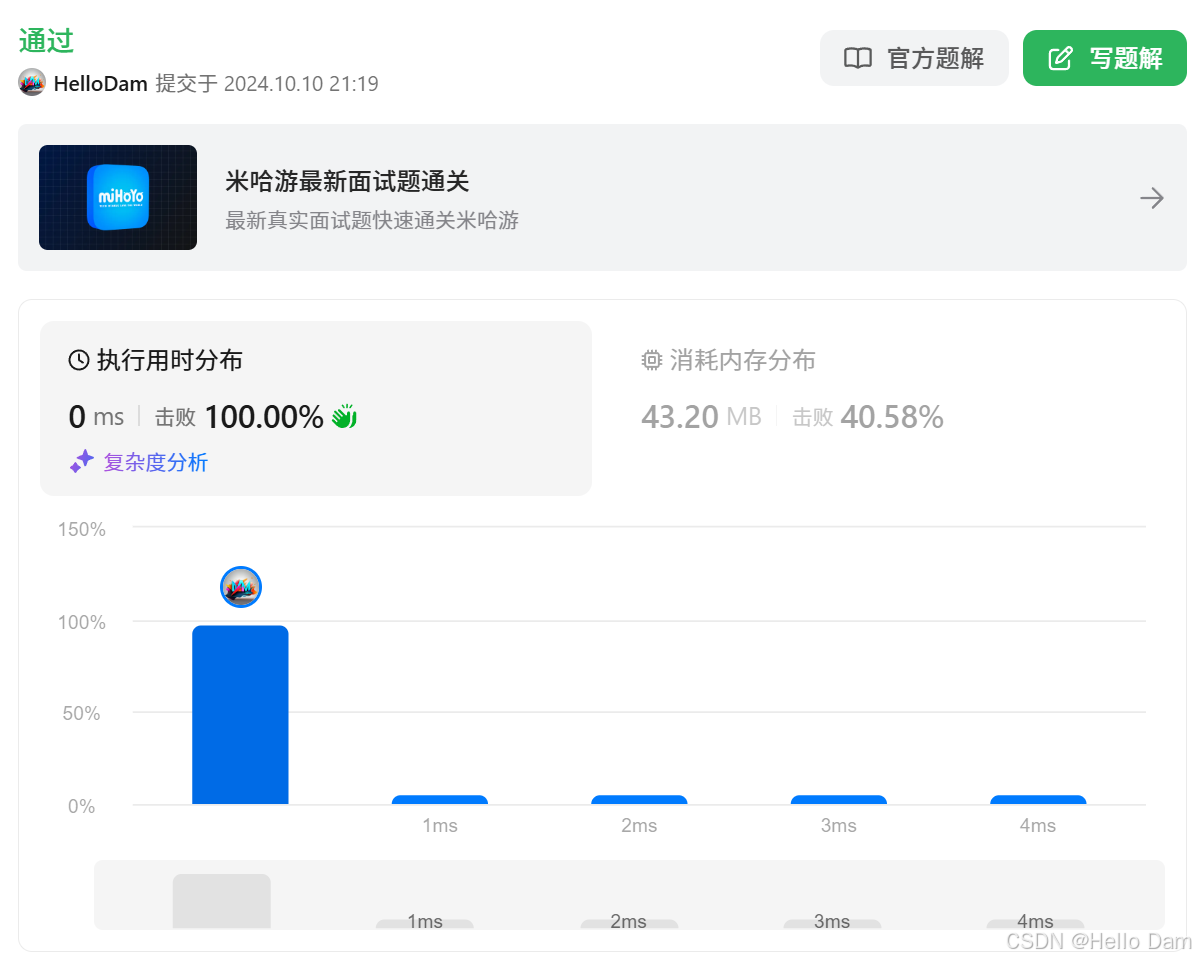Click the 43.20 MB memory value
The image size is (1196, 961).
click(x=701, y=417)
